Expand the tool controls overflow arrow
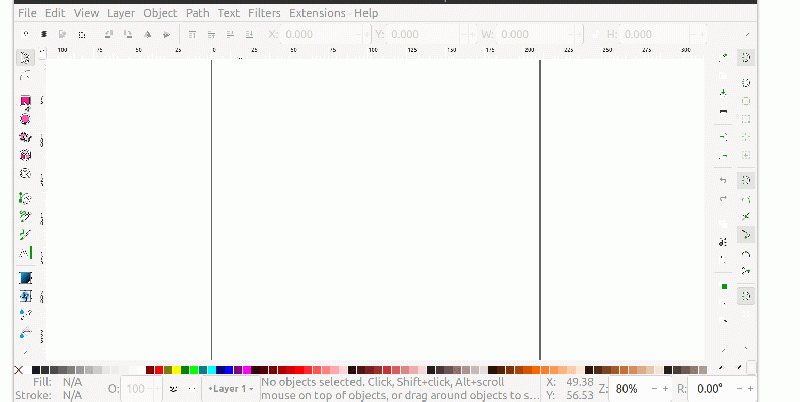 click(746, 34)
